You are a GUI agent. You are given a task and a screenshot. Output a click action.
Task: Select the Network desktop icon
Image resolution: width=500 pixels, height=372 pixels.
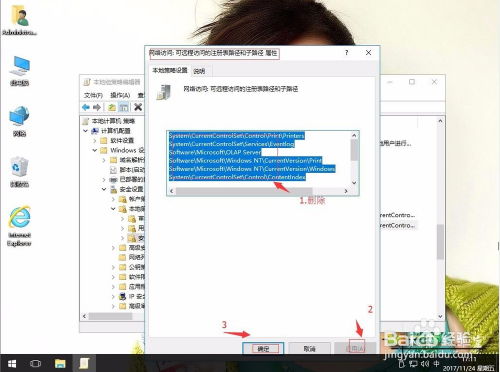coord(19,121)
